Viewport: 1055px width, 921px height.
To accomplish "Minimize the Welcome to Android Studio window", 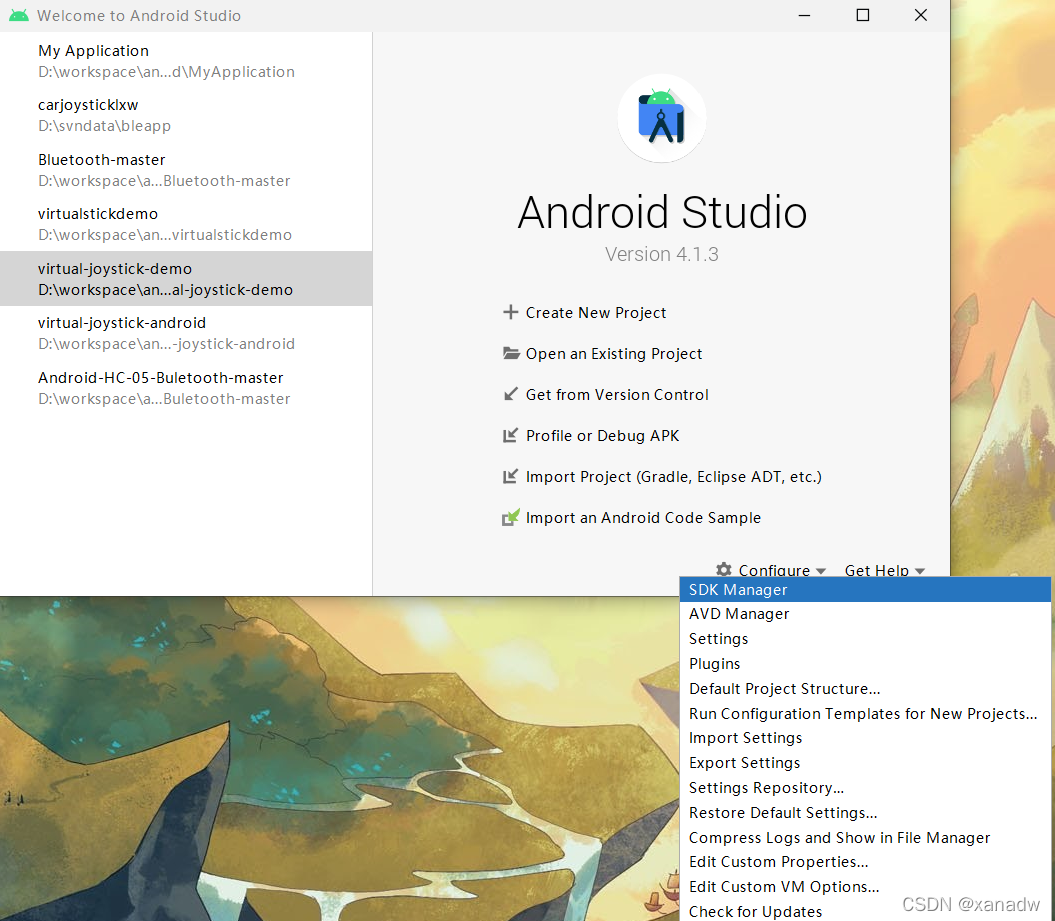I will coord(804,15).
